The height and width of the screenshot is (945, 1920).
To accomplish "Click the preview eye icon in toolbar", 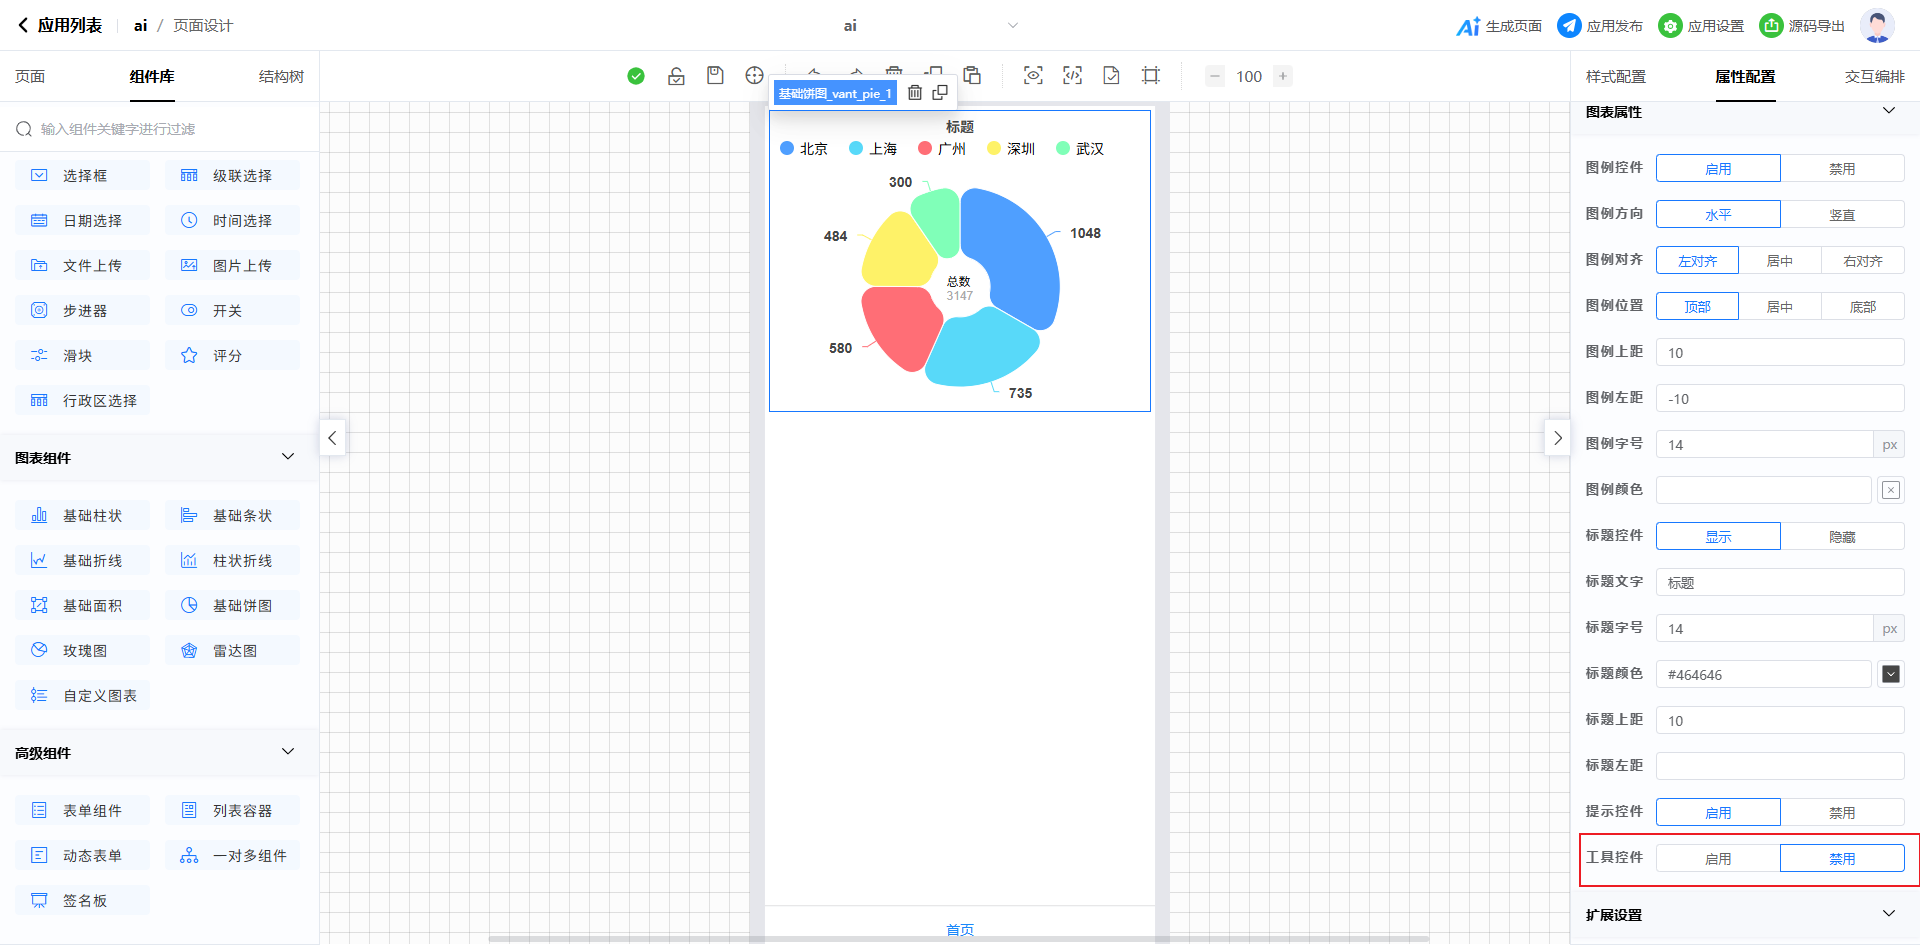I will tap(1033, 76).
